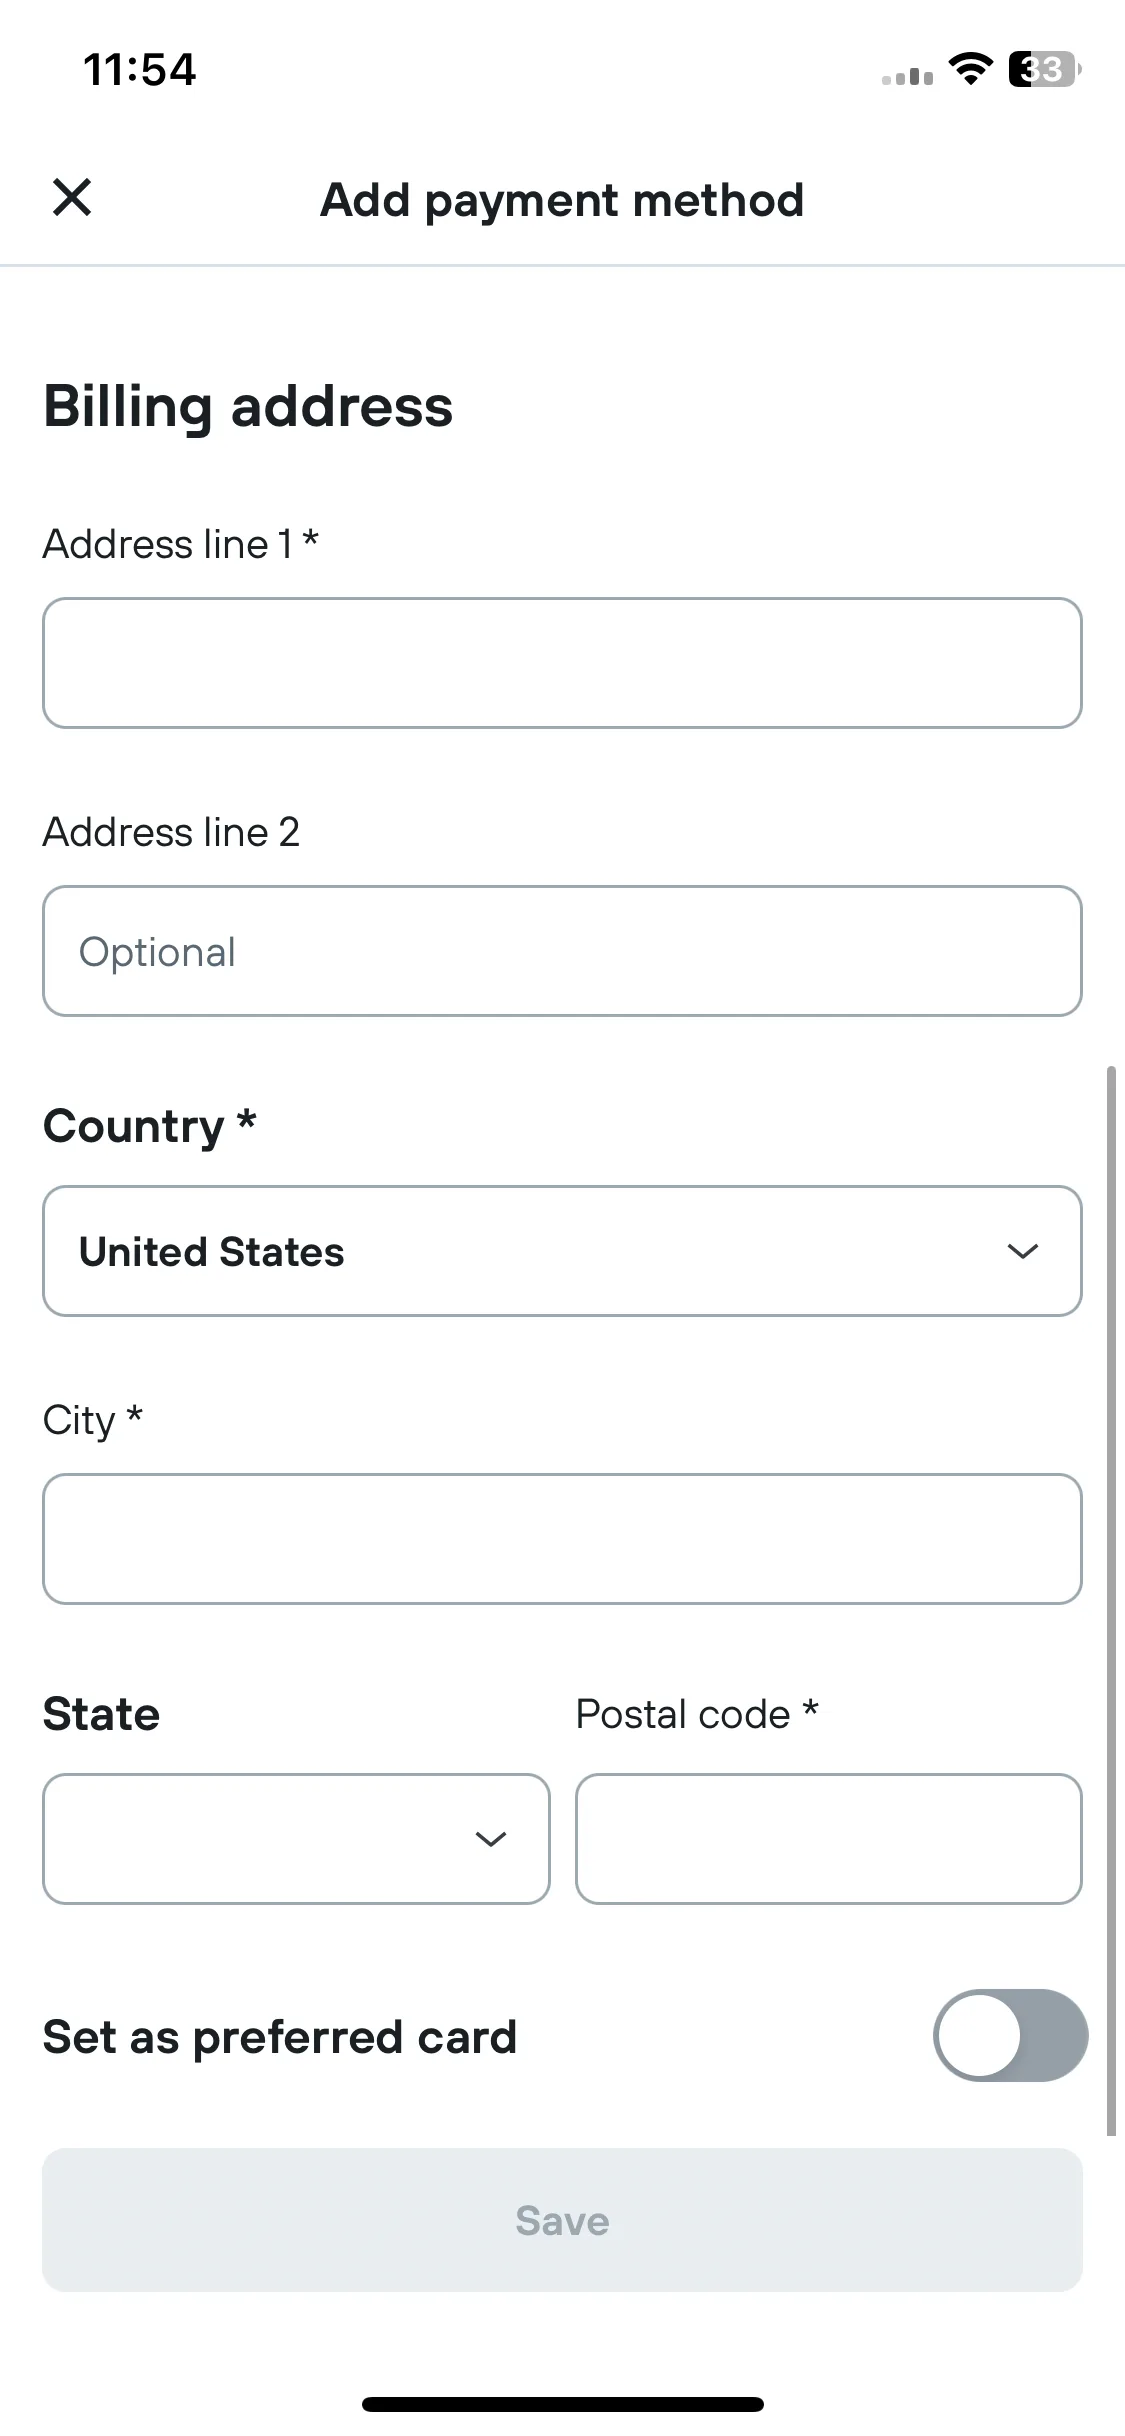Close the Add payment method screen
1125x2436 pixels.
72,197
